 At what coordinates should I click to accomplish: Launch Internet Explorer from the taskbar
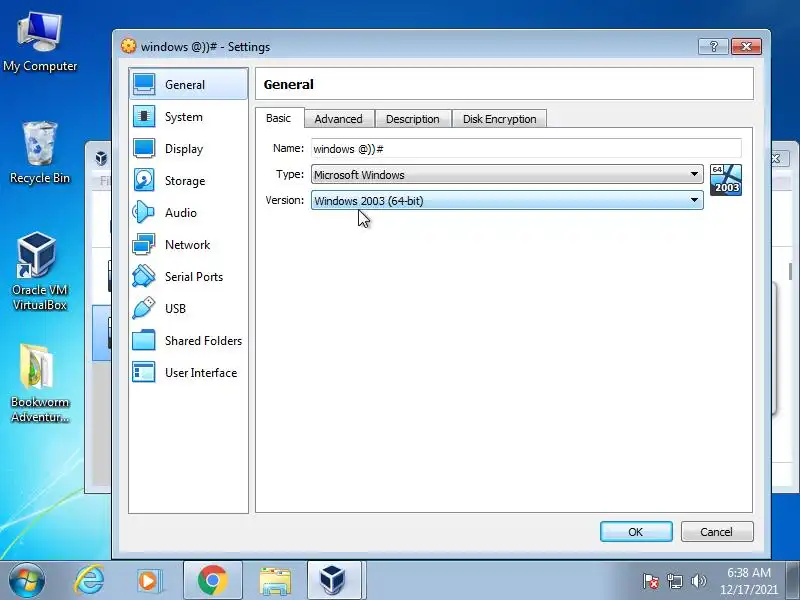click(x=90, y=580)
